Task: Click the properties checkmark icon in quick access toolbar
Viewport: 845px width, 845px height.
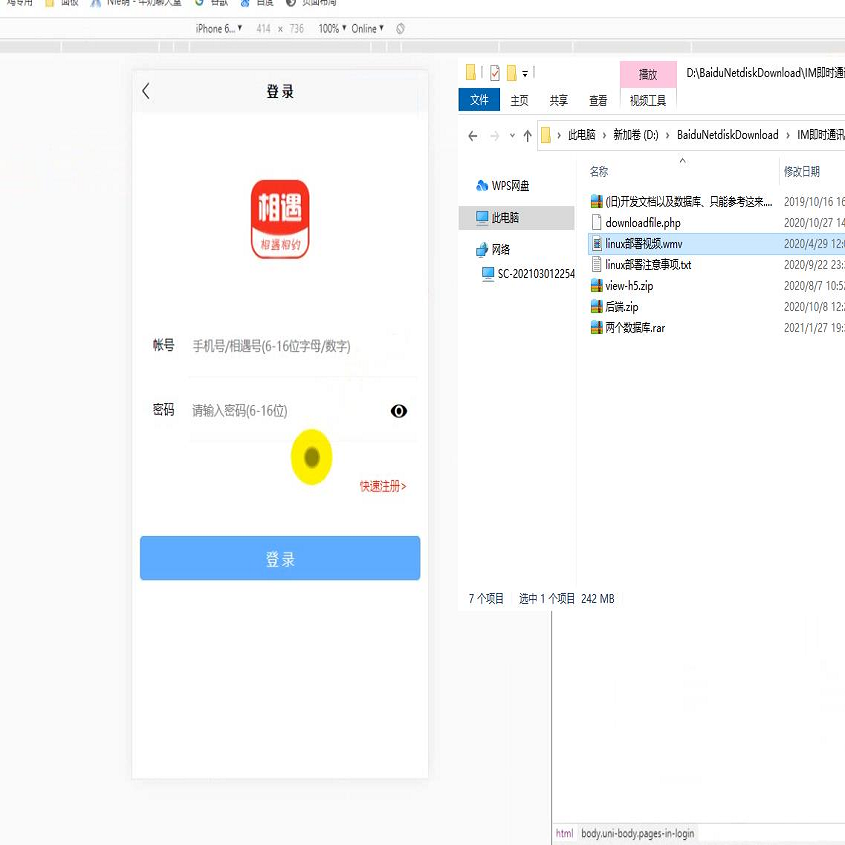Action: pyautogui.click(x=494, y=73)
